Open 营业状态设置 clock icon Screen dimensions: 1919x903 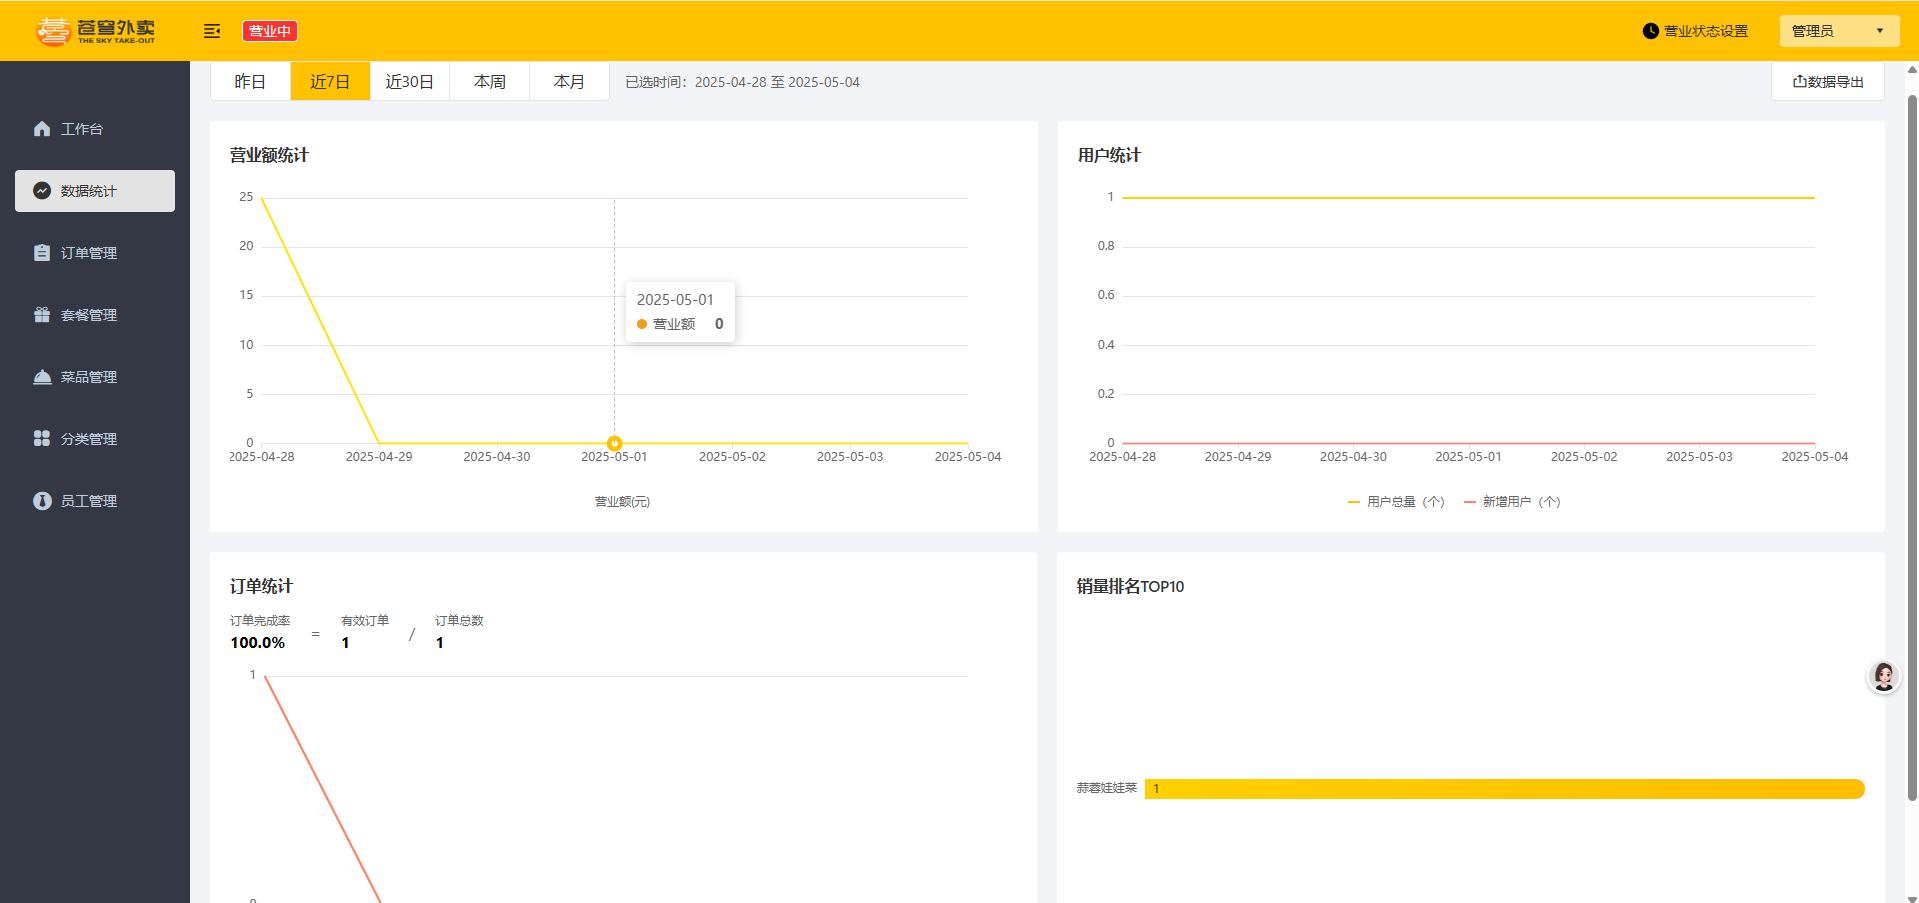(x=1651, y=31)
